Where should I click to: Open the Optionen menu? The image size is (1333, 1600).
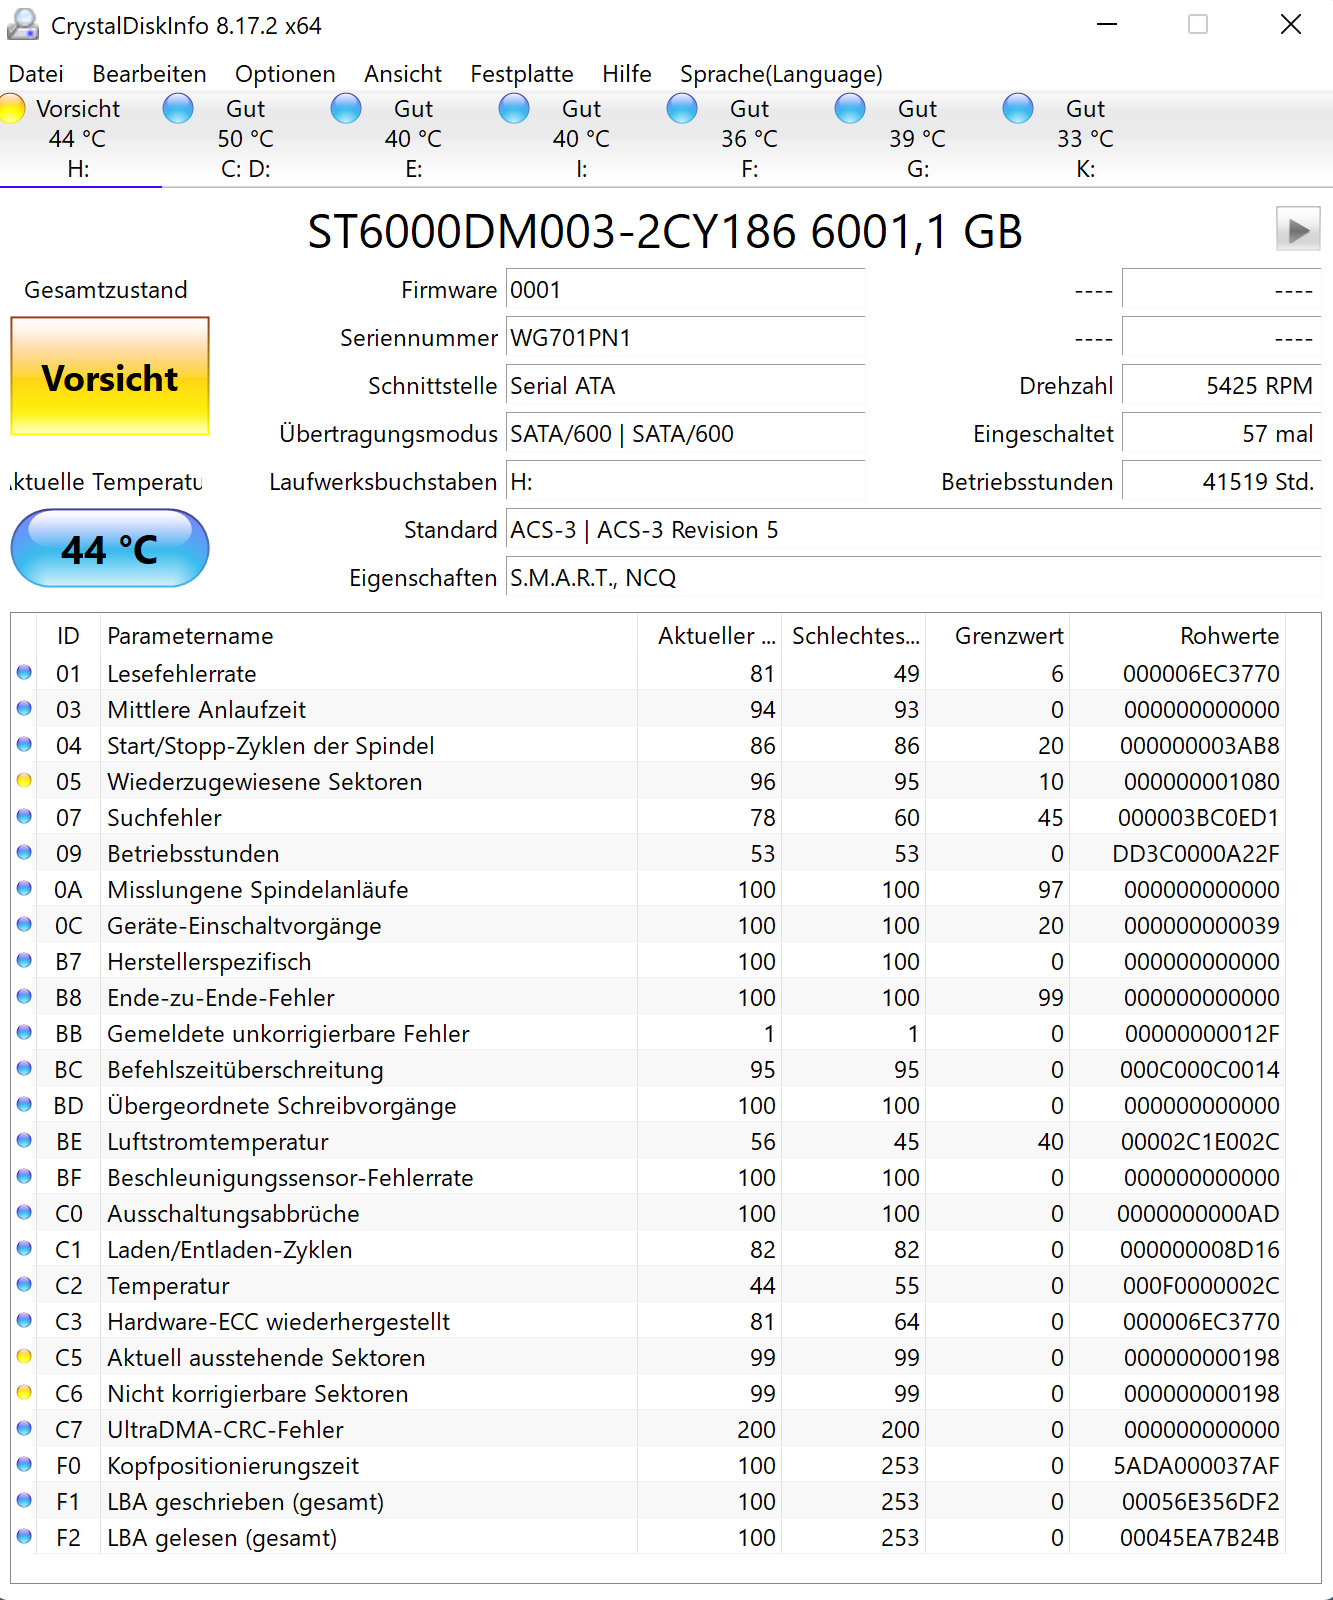coord(285,74)
